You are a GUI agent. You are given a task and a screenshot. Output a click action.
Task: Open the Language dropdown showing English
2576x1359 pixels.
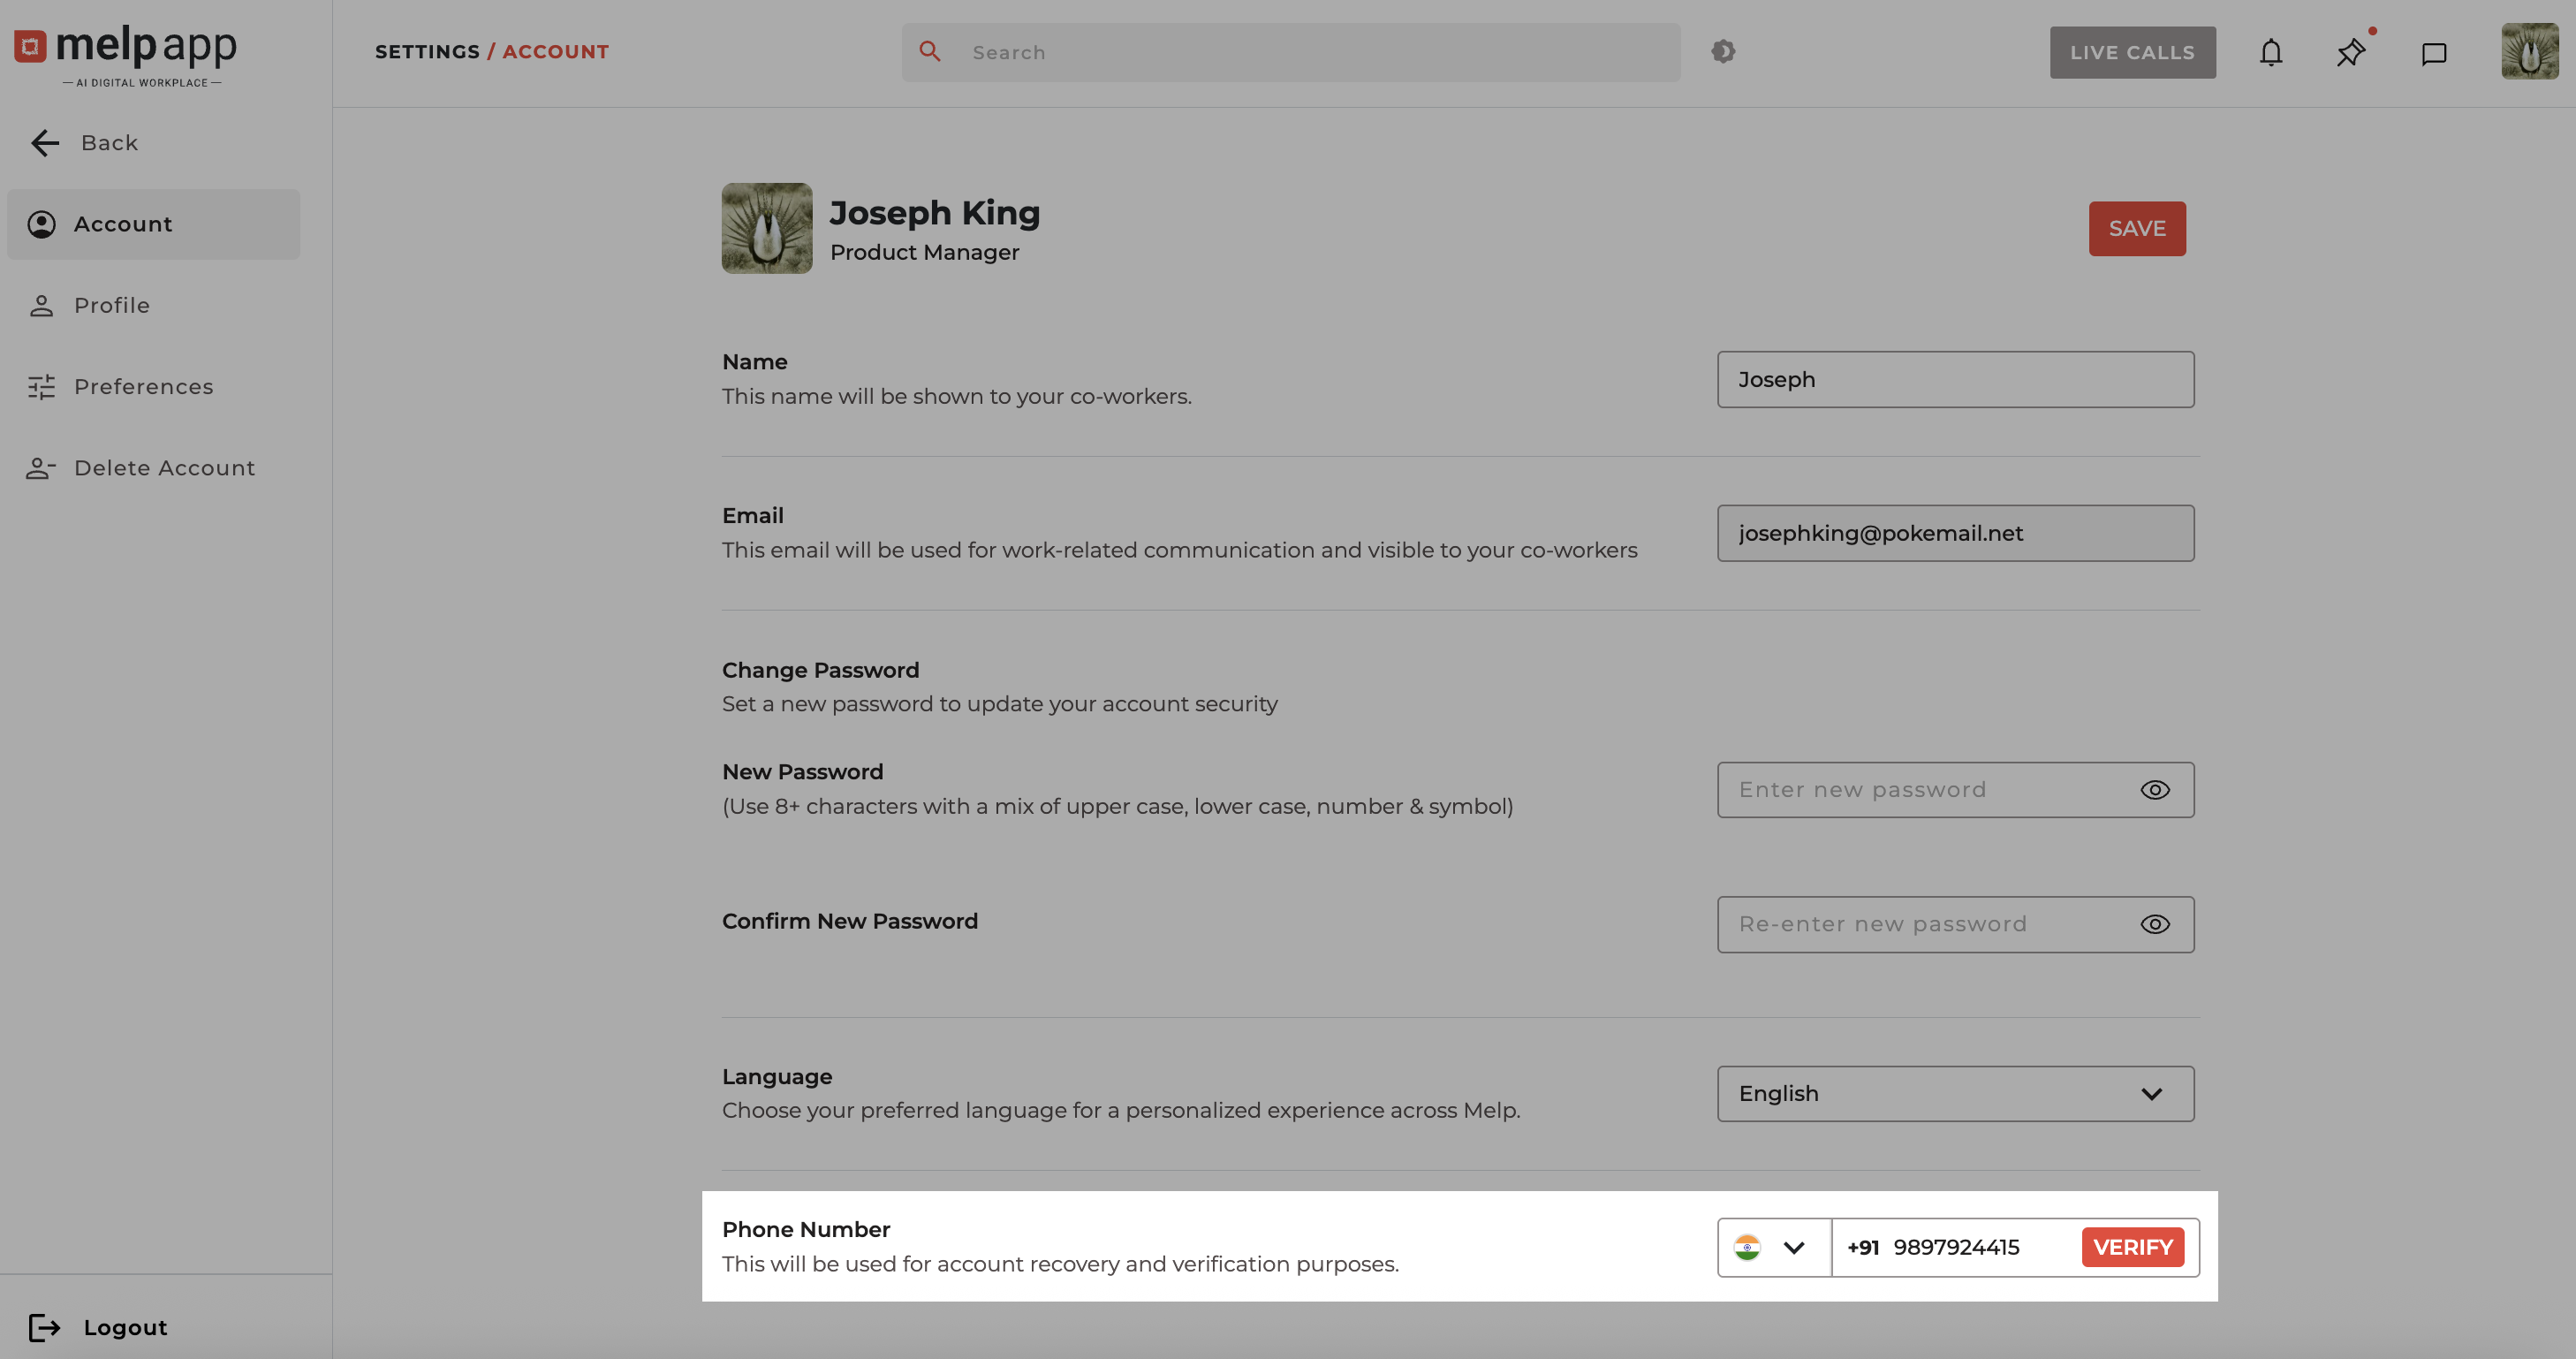coord(1955,1093)
